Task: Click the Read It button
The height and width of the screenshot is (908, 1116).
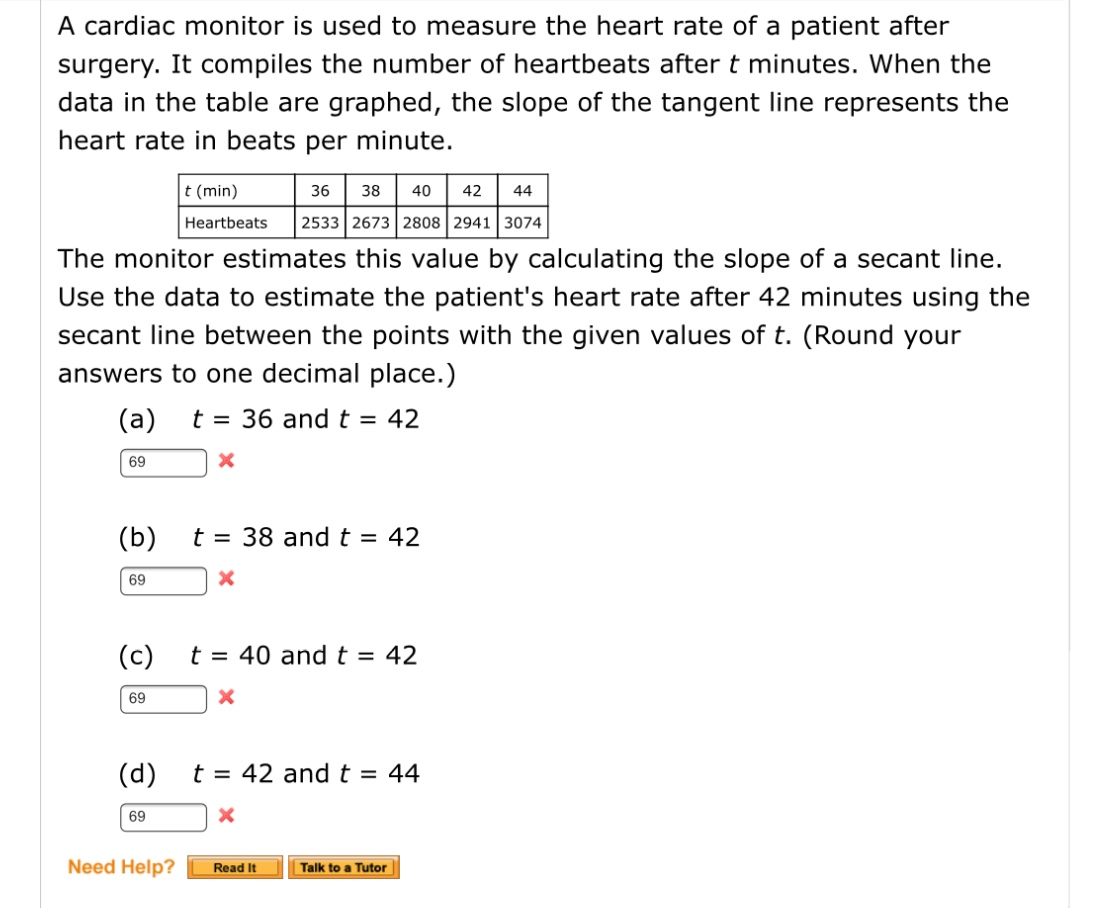Action: (234, 868)
